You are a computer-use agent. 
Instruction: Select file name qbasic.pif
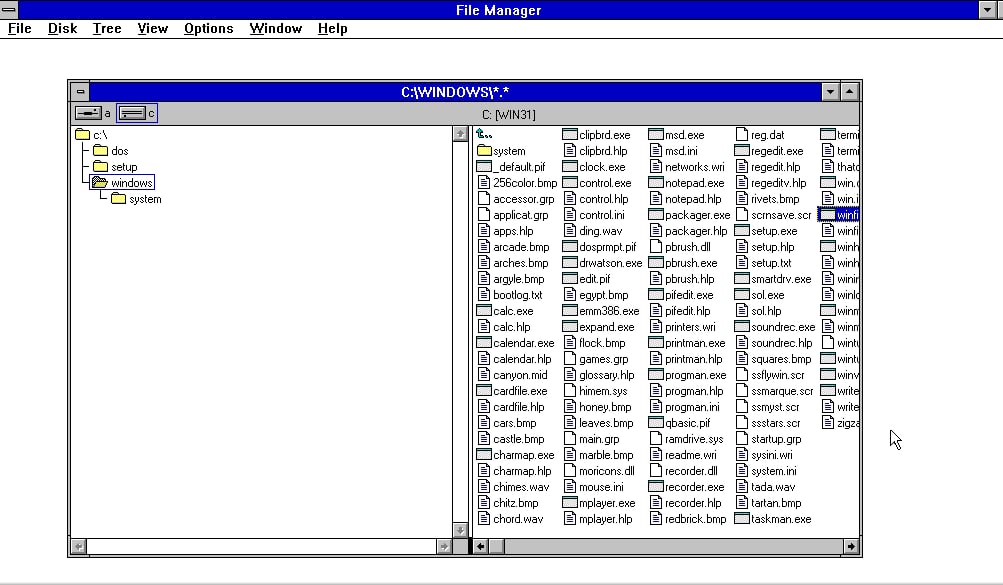688,423
